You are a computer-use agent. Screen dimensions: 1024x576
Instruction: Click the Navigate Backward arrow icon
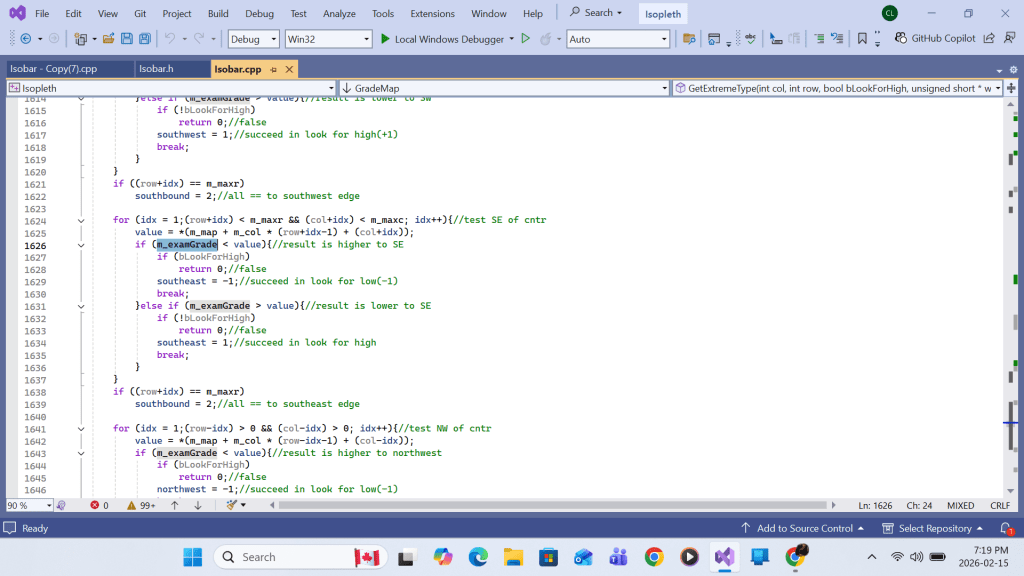coord(24,39)
